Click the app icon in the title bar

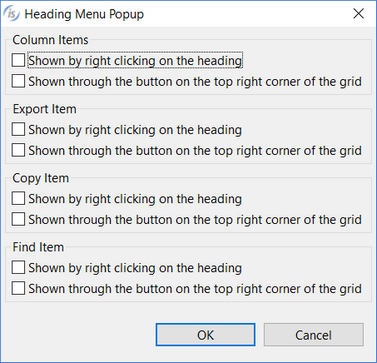[12, 14]
